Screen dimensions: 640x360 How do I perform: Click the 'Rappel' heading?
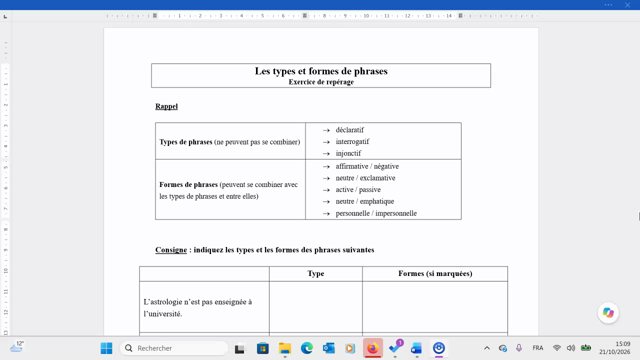point(167,107)
